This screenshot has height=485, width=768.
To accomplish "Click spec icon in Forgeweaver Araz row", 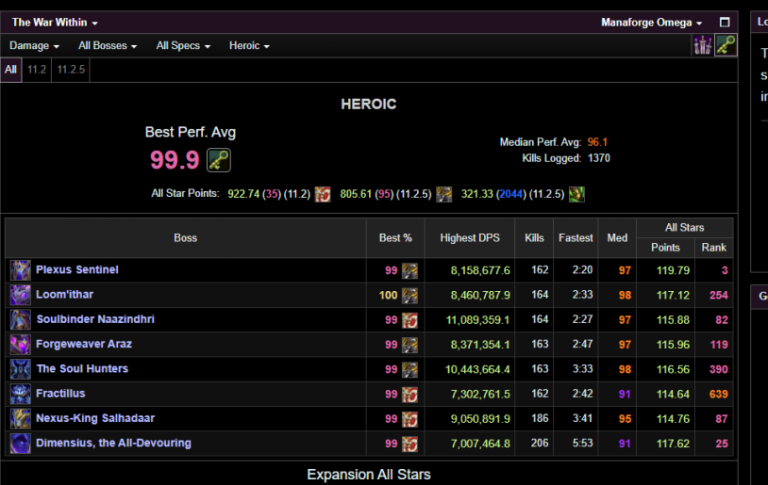I will coord(410,345).
